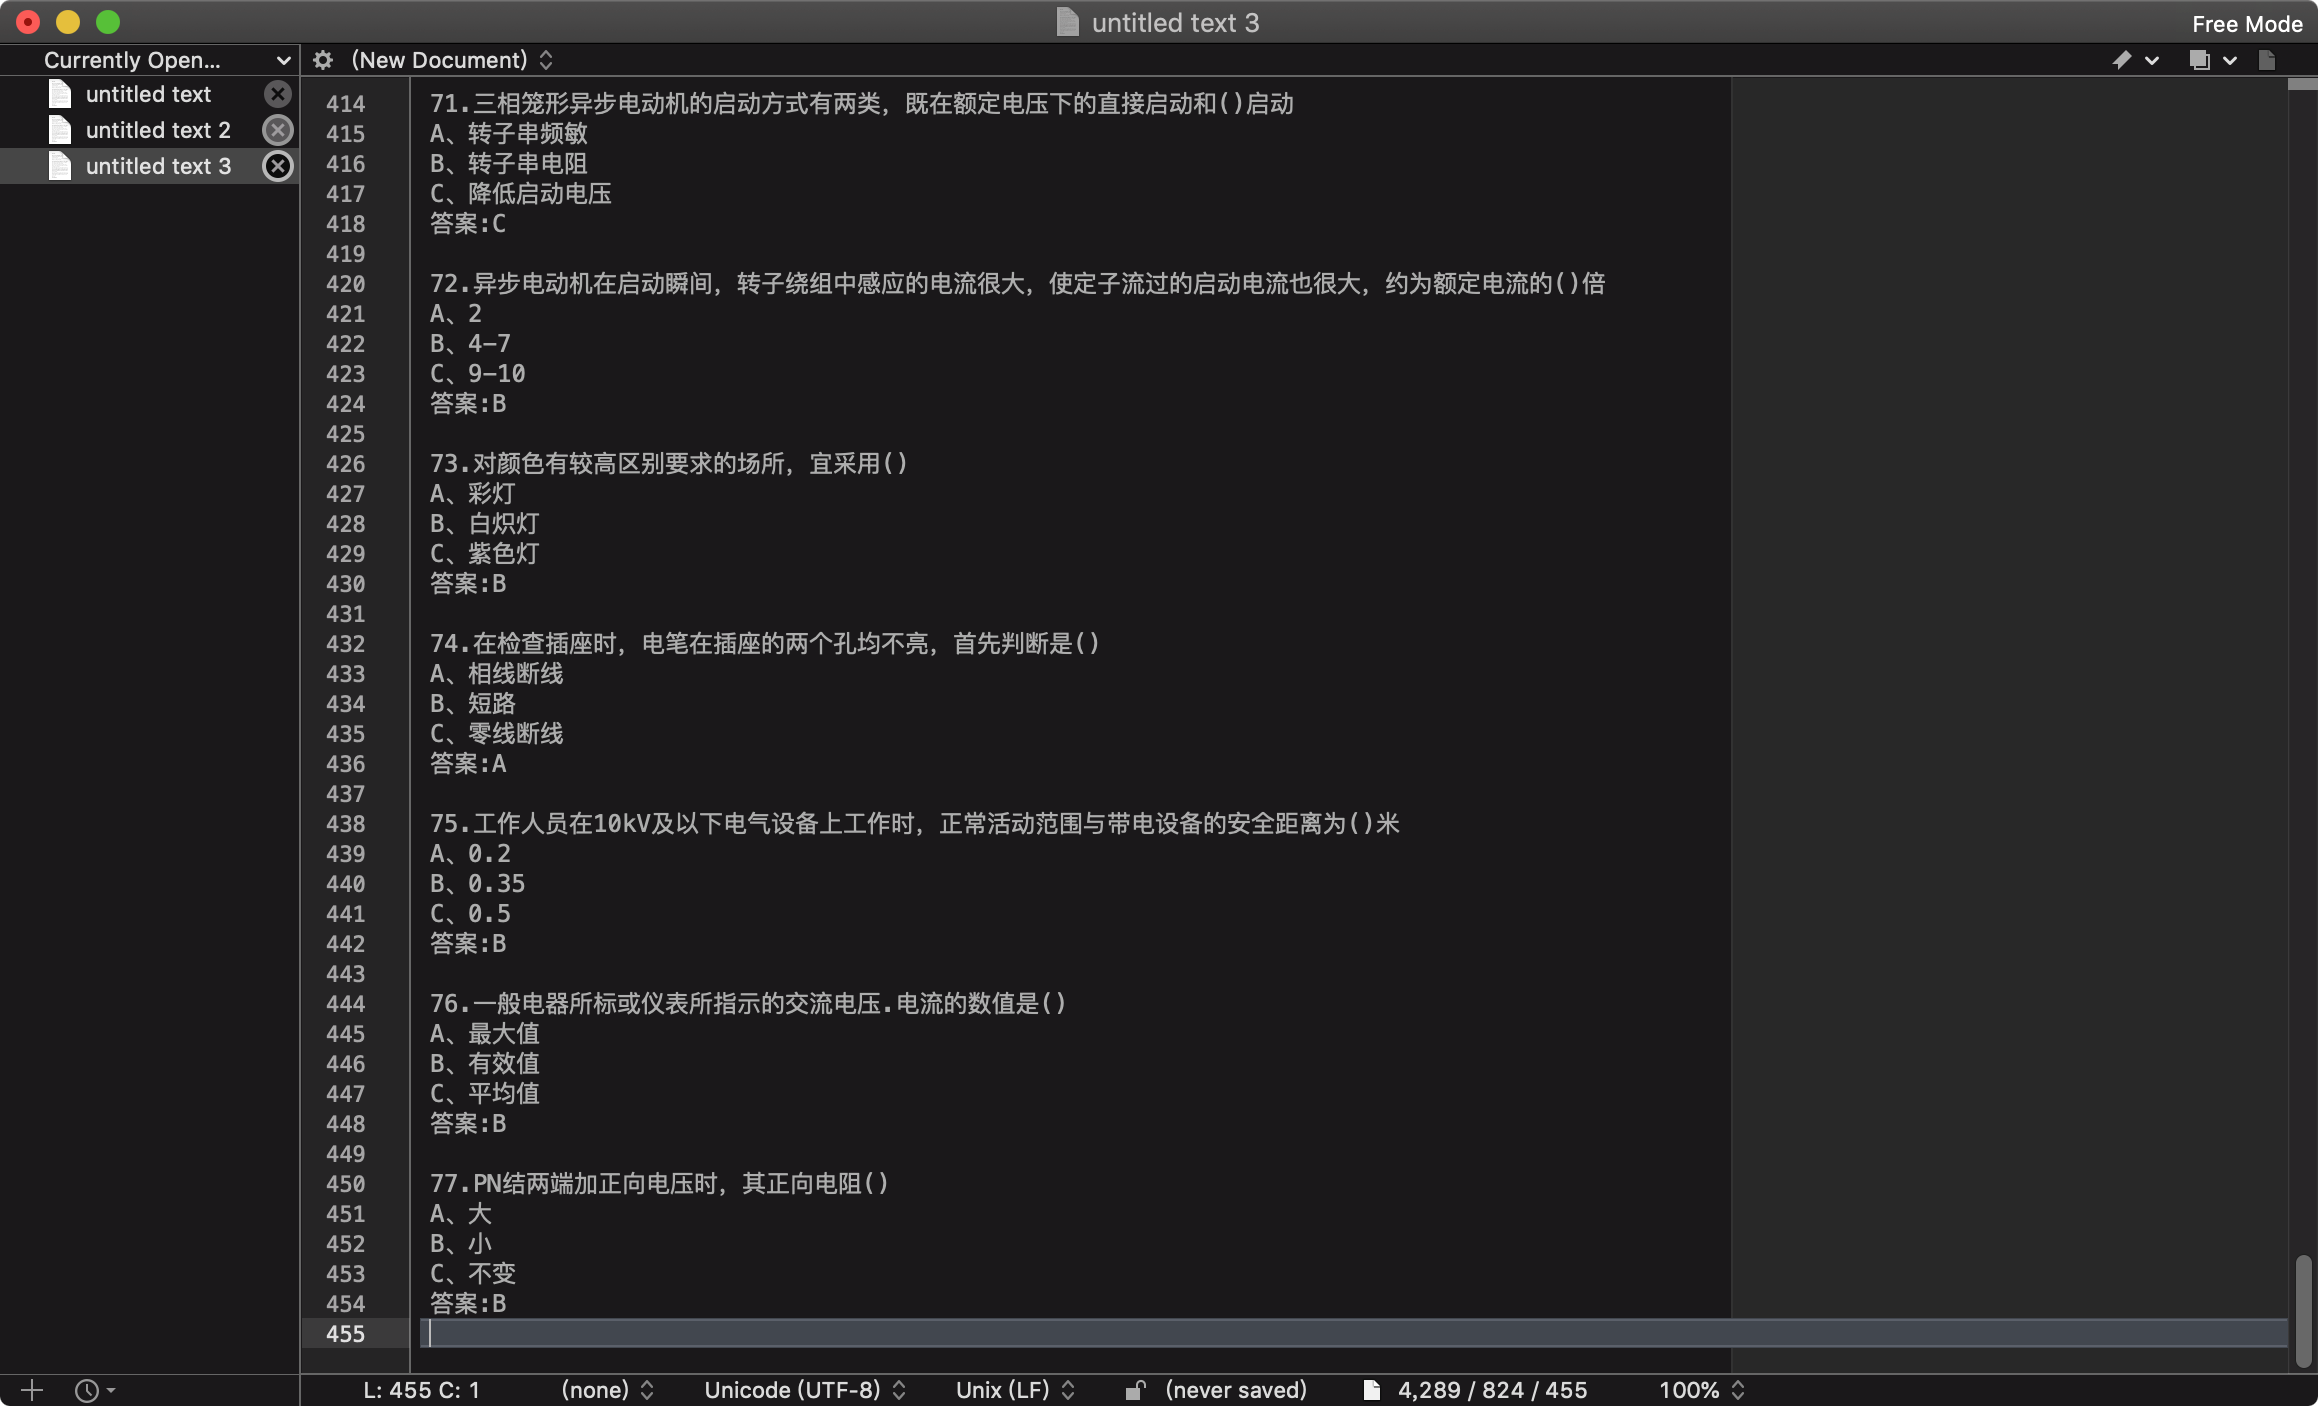Click the vertical scrollbar thumb
This screenshot has width=2318, height=1406.
pyautogui.click(x=2303, y=1310)
